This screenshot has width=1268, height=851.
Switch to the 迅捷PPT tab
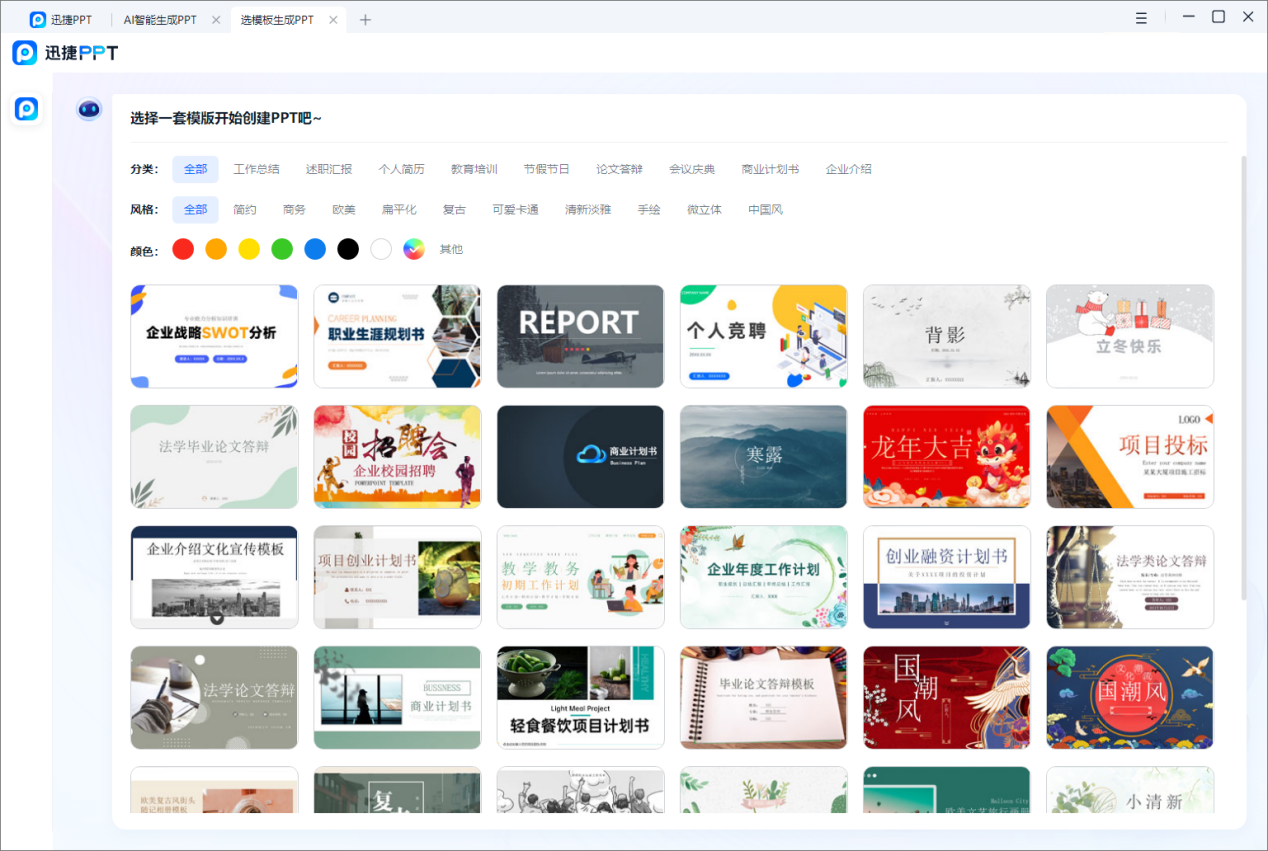61,19
